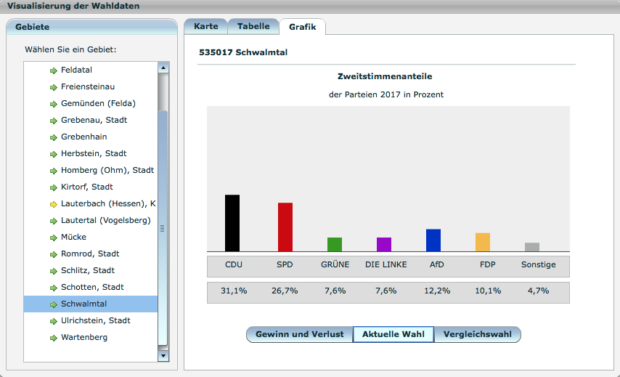This screenshot has height=377, width=620.
Task: Click the arrow icon beside Schwalmtal entry
Action: pos(53,305)
